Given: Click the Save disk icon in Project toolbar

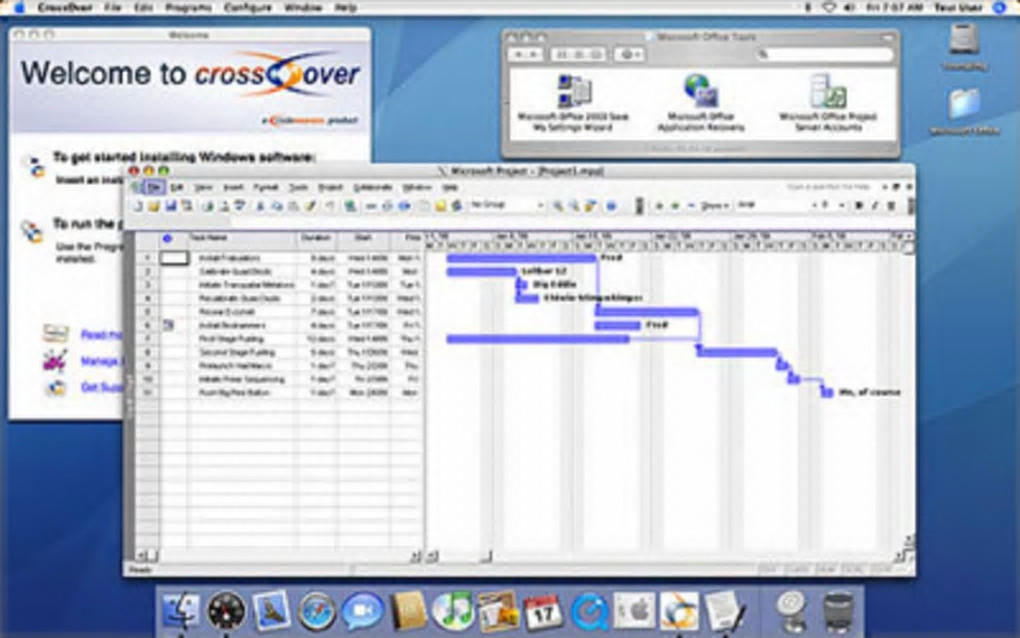Looking at the screenshot, I should click(170, 206).
